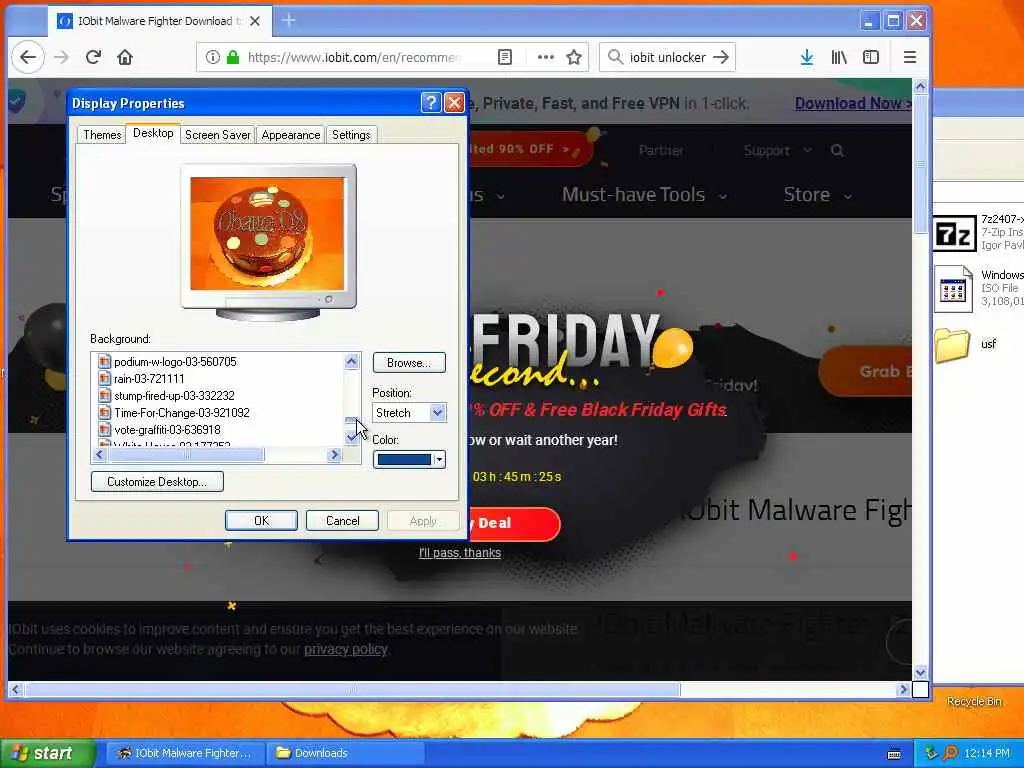Image resolution: width=1024 pixels, height=768 pixels.
Task: Switch to Downloads taskbar item
Action: [345, 753]
